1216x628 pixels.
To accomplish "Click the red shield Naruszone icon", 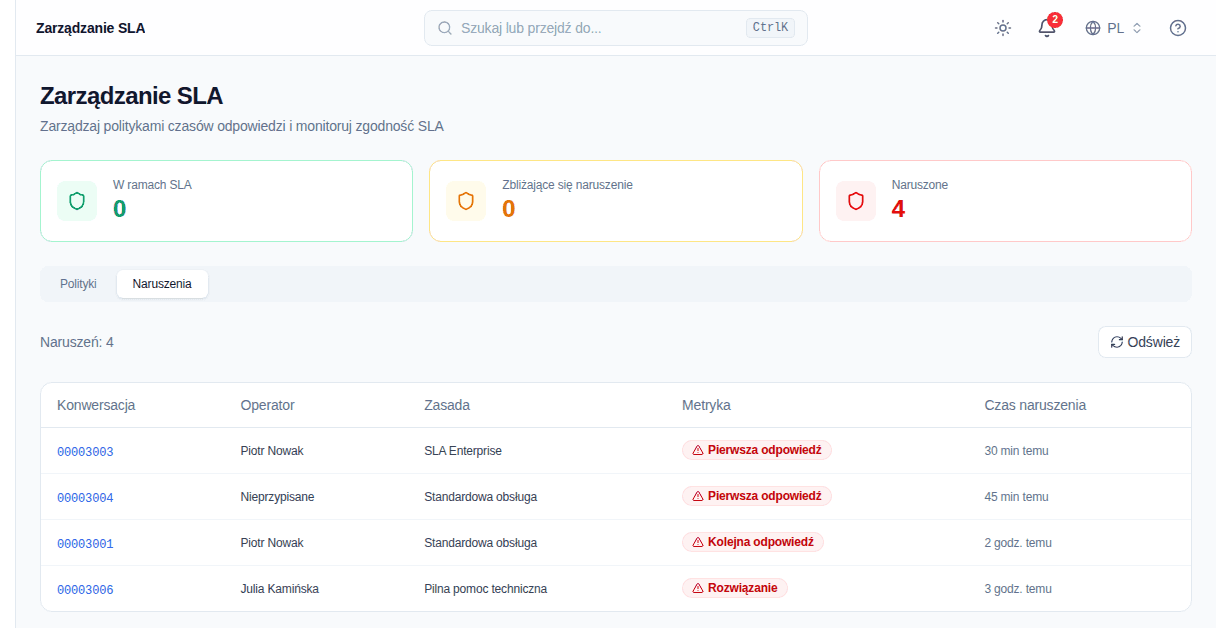I will (x=856, y=201).
